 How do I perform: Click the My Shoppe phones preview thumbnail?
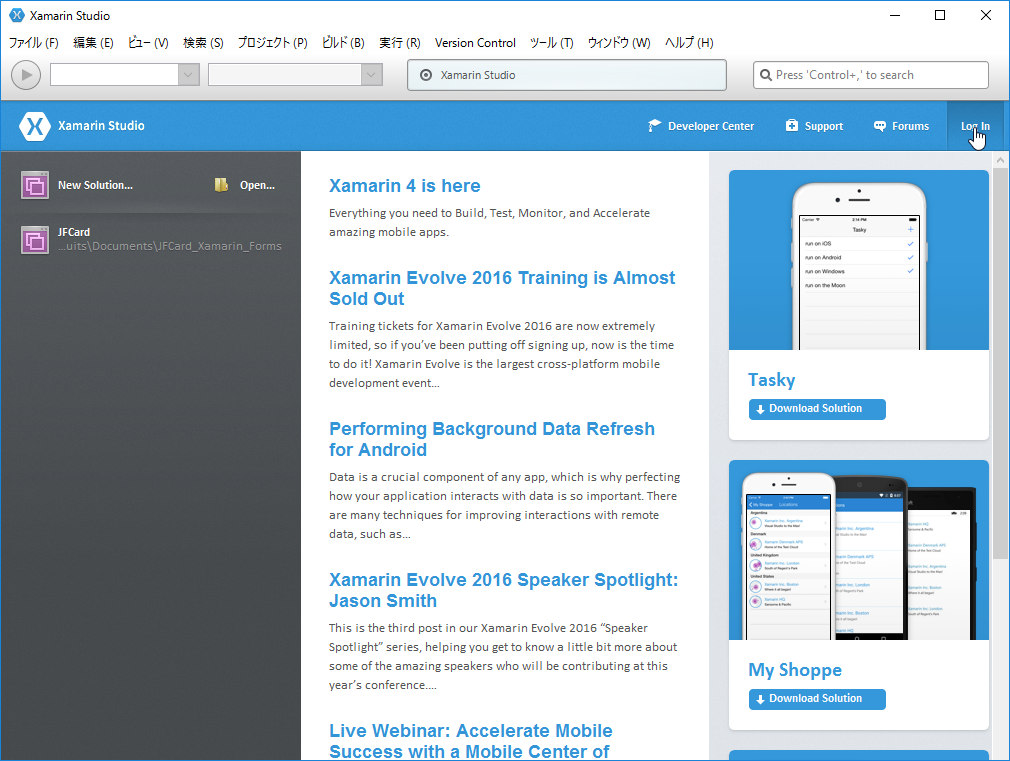coord(859,550)
